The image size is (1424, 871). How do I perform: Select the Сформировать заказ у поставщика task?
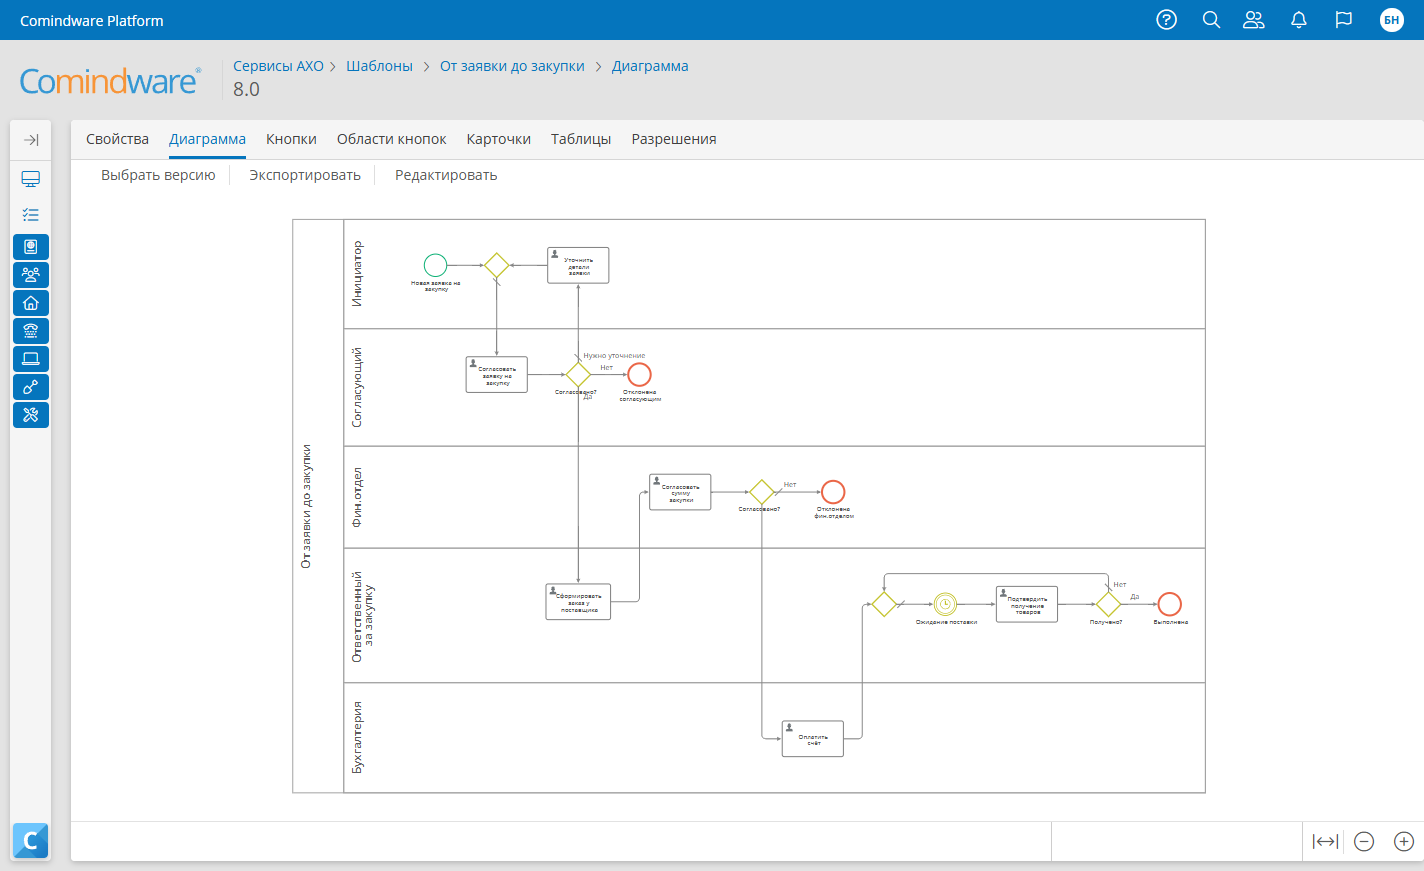pyautogui.click(x=578, y=601)
